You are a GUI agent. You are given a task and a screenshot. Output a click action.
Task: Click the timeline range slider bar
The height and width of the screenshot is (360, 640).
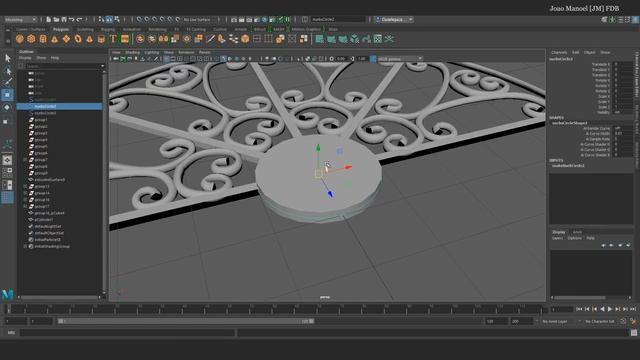186,321
